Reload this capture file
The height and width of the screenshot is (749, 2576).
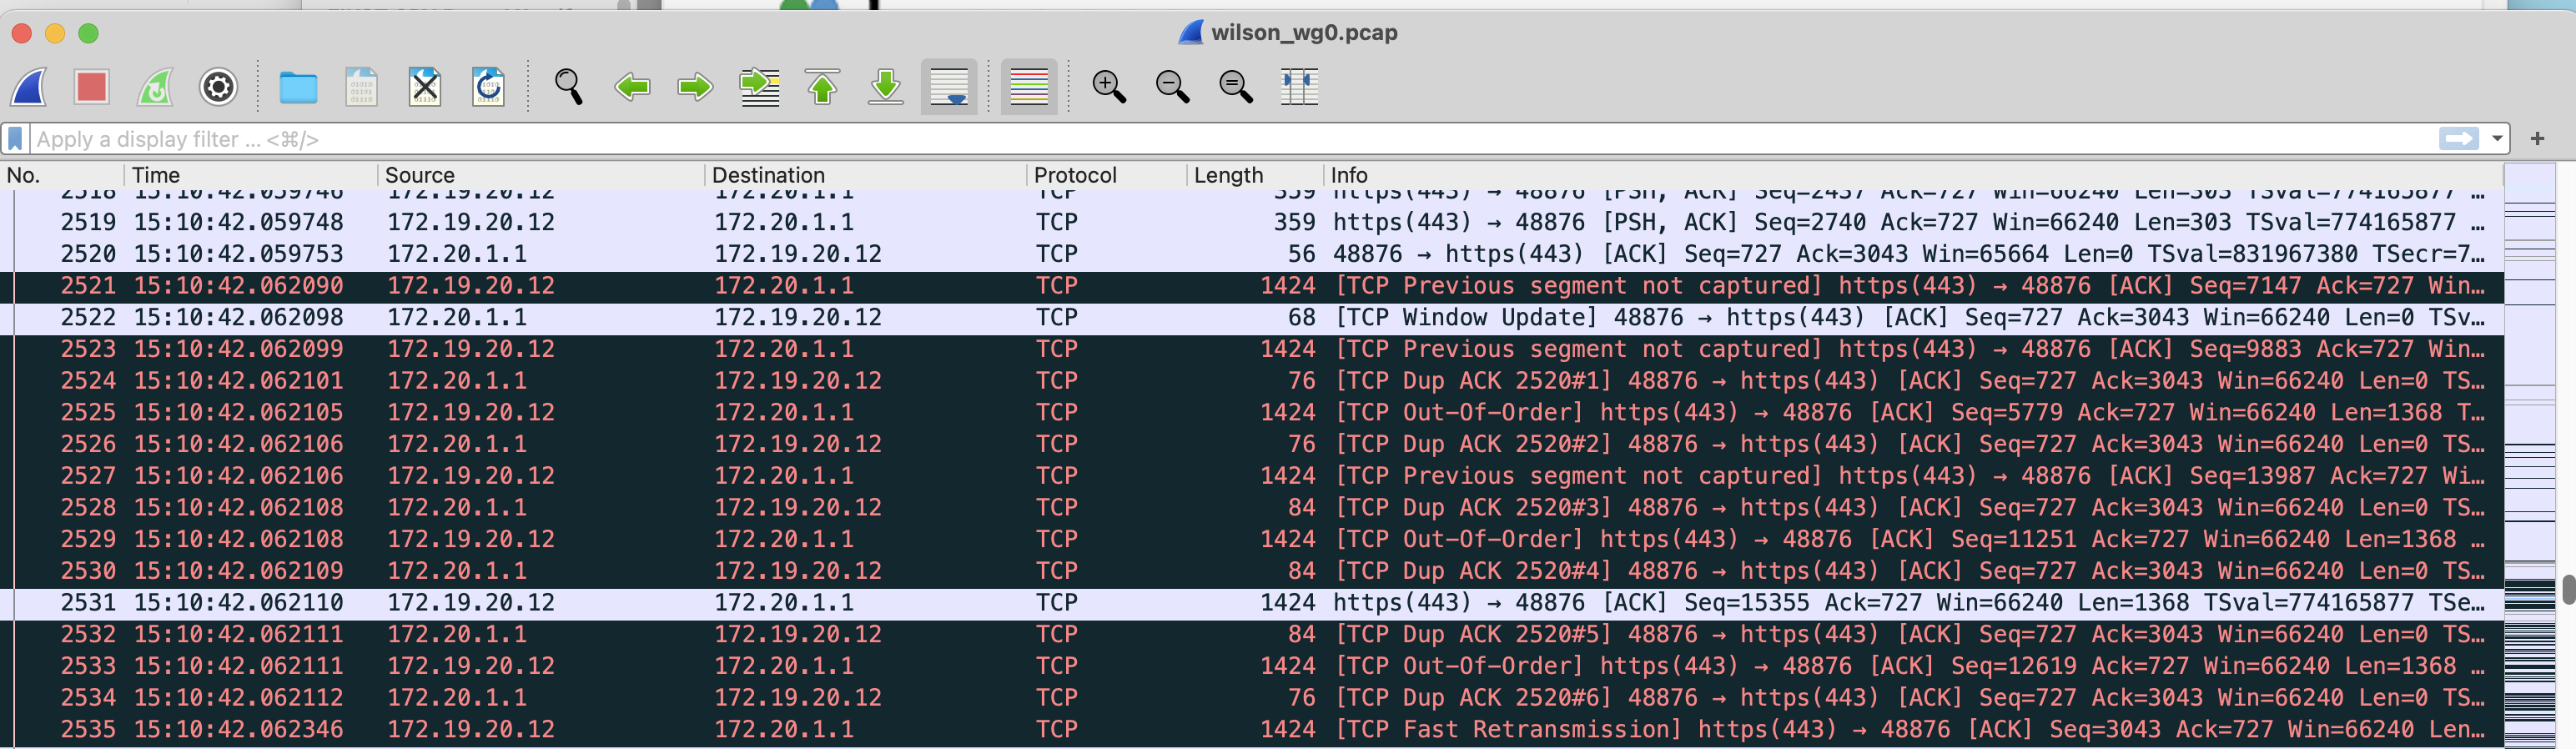(x=488, y=87)
